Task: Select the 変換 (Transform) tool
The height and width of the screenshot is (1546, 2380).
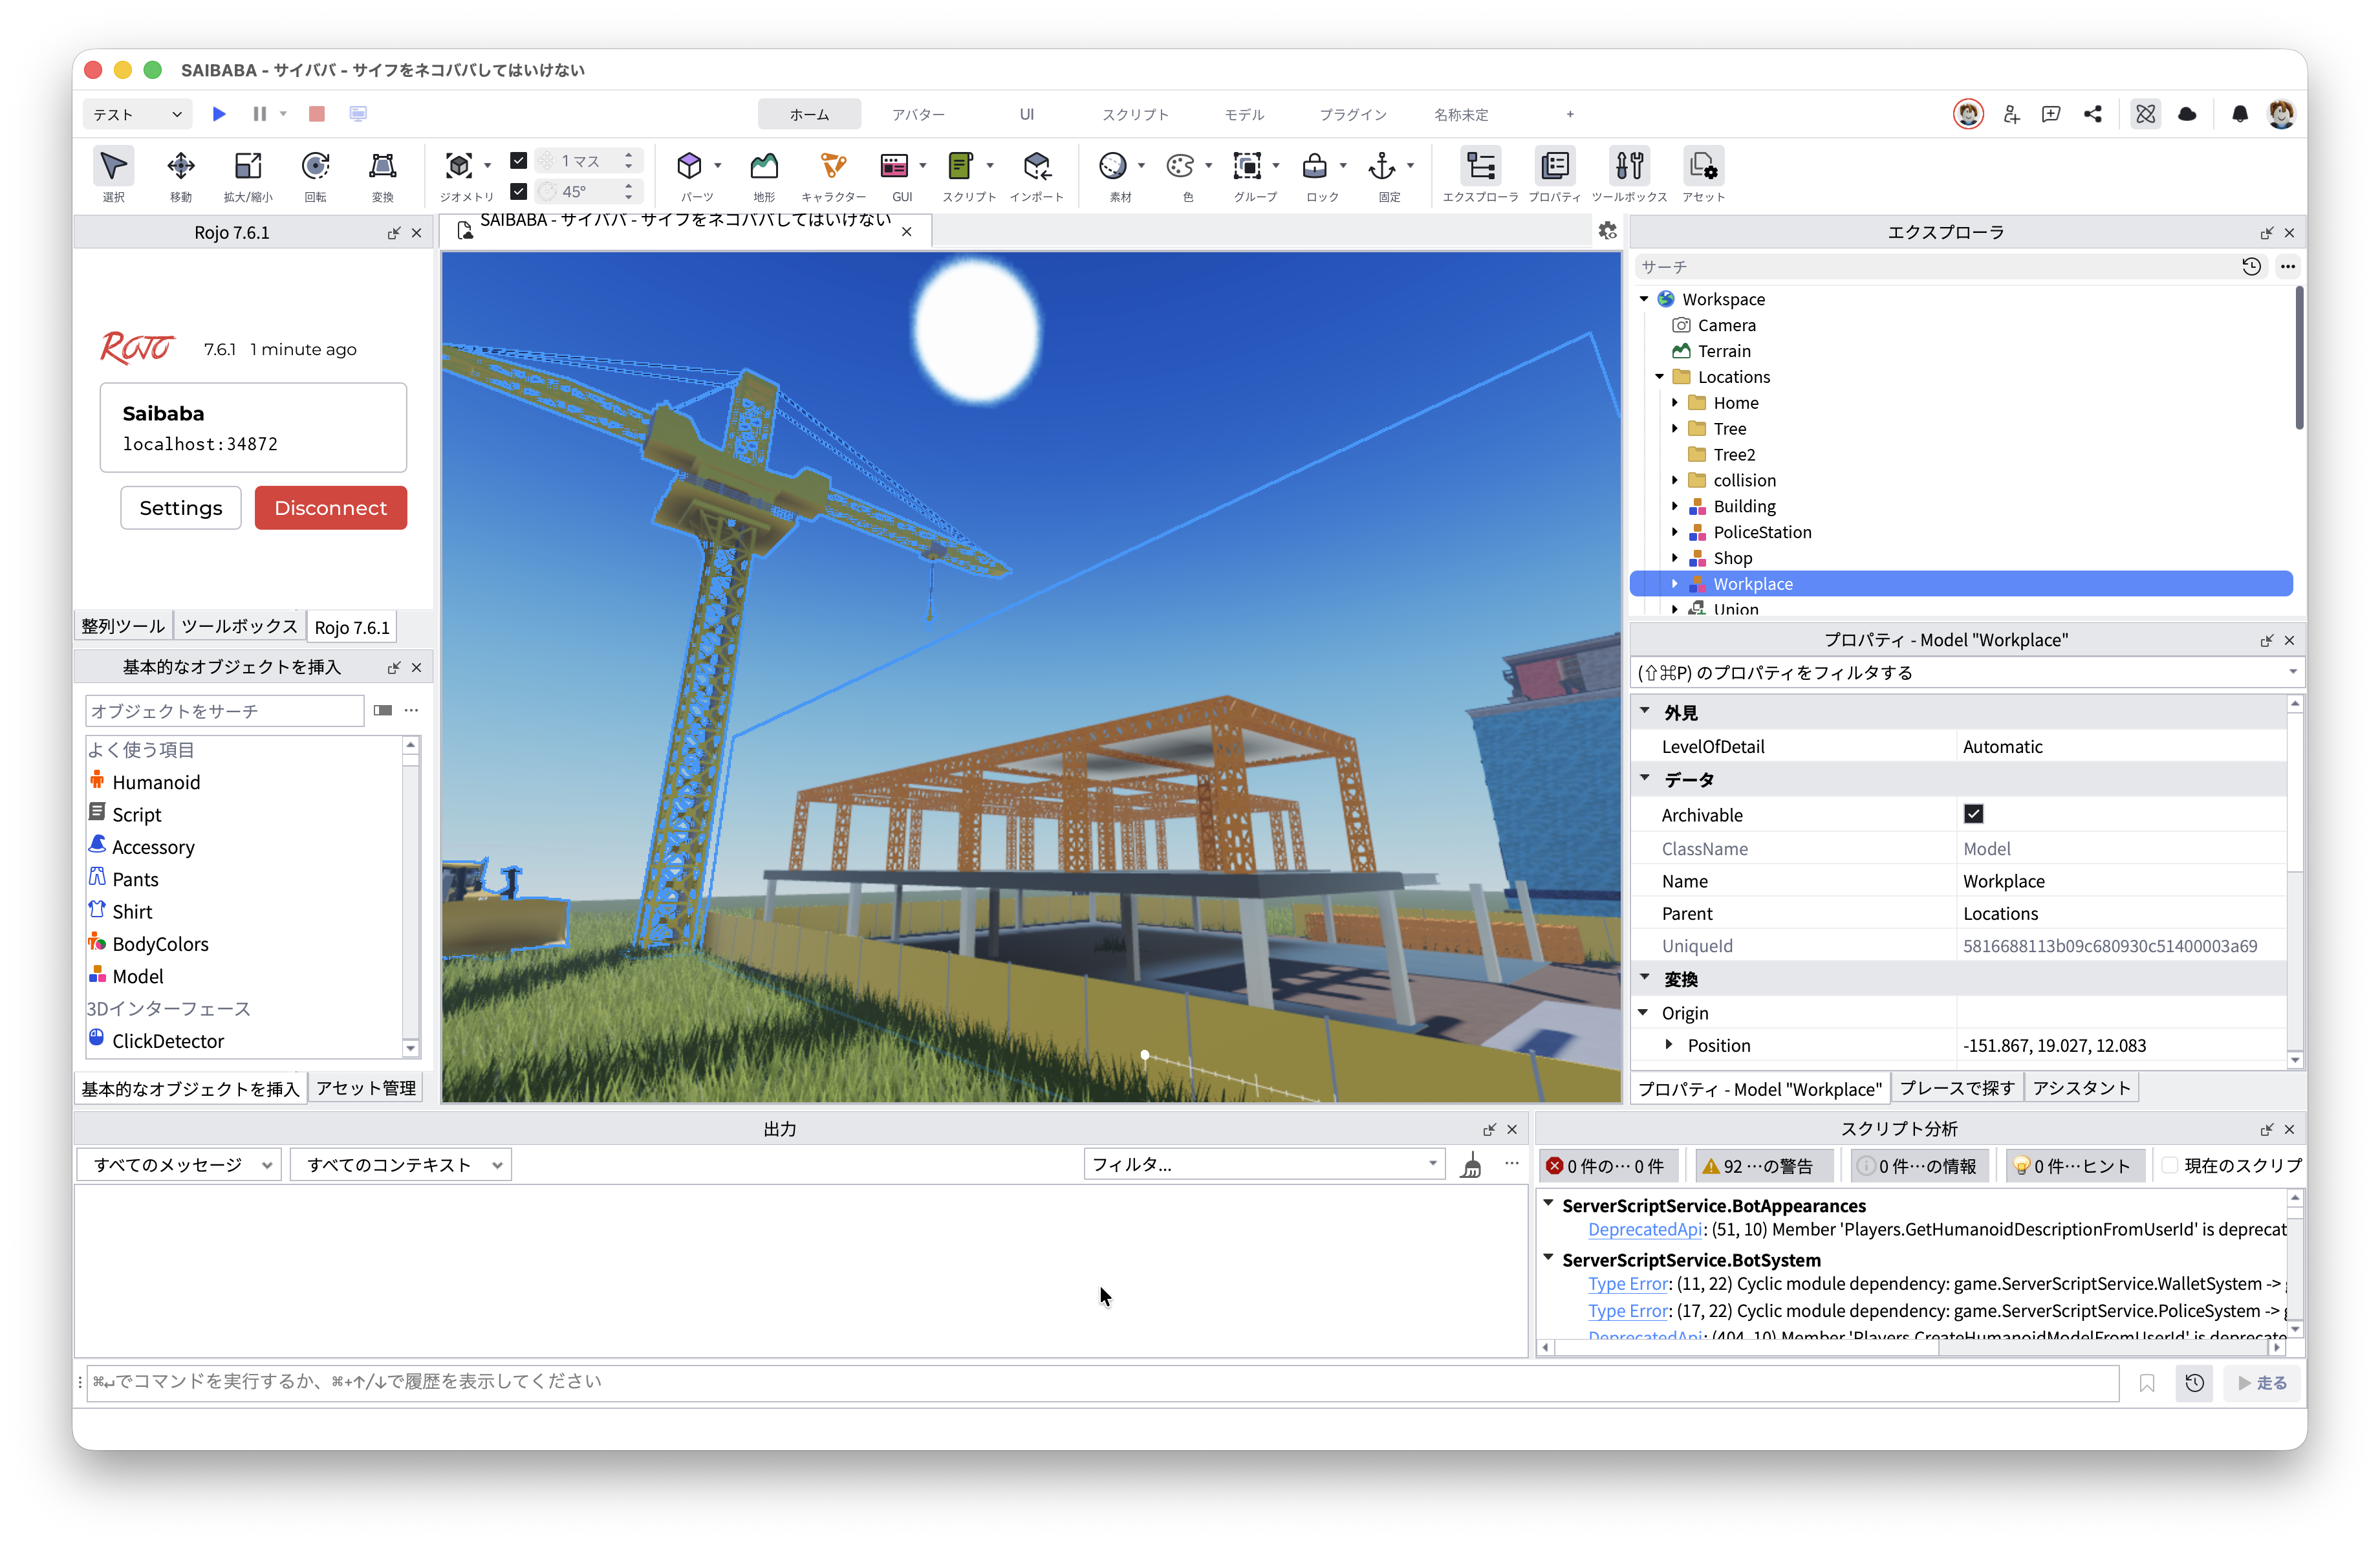Action: click(382, 166)
